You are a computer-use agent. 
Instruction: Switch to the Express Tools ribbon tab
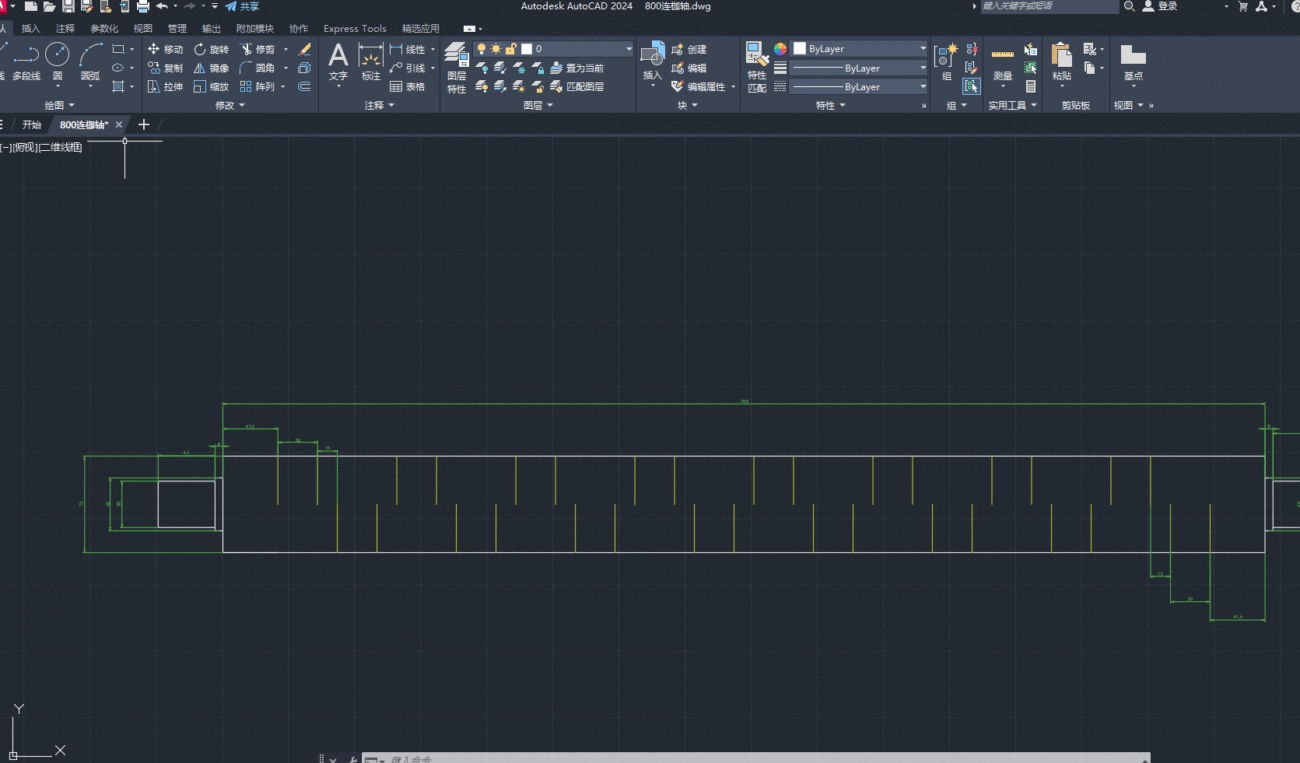tap(354, 29)
